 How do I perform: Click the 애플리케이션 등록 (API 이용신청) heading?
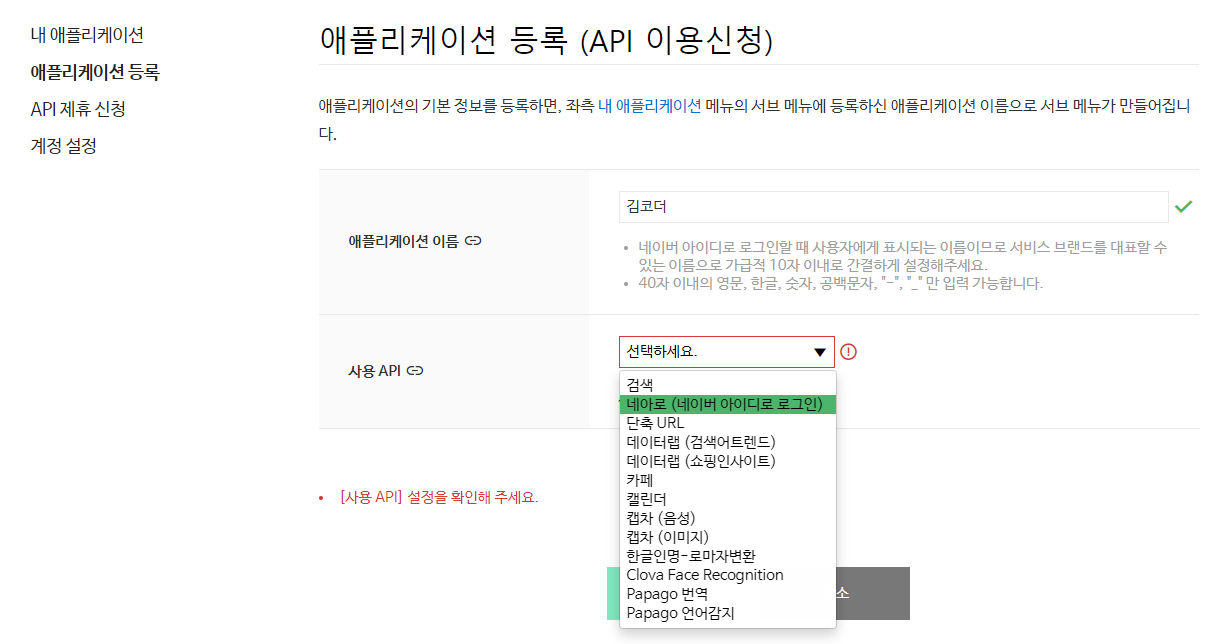point(547,40)
